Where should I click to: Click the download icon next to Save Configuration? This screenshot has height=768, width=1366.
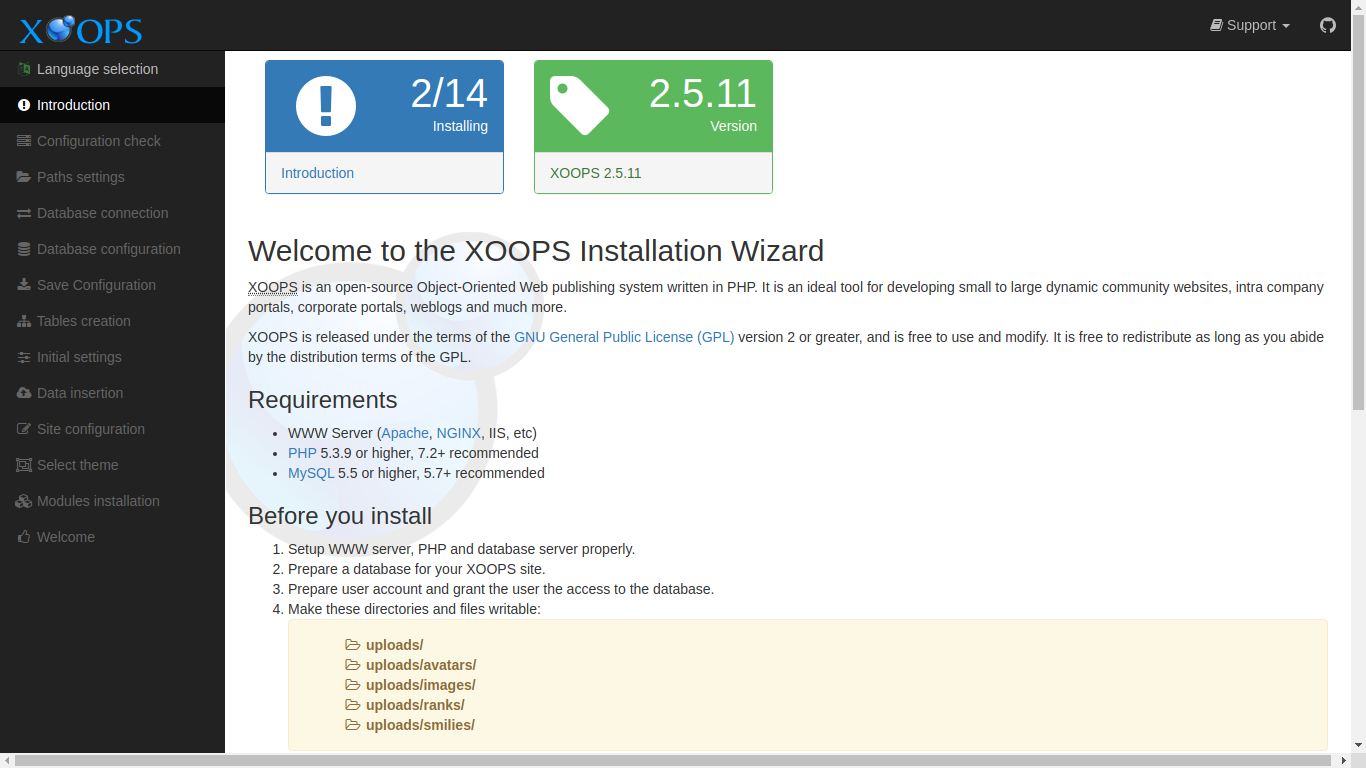(23, 285)
